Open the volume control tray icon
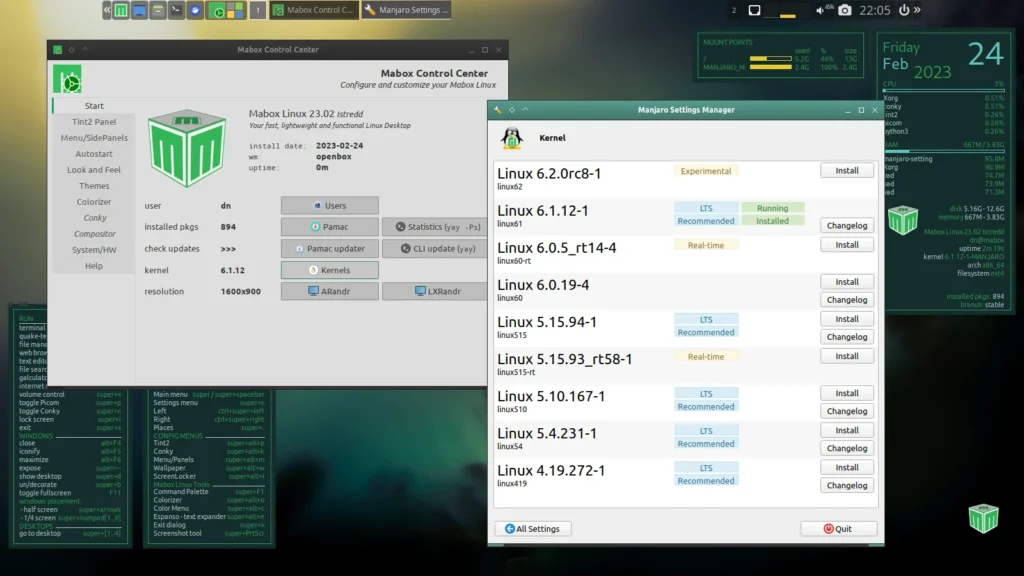Image resolution: width=1024 pixels, height=576 pixels. [x=822, y=10]
